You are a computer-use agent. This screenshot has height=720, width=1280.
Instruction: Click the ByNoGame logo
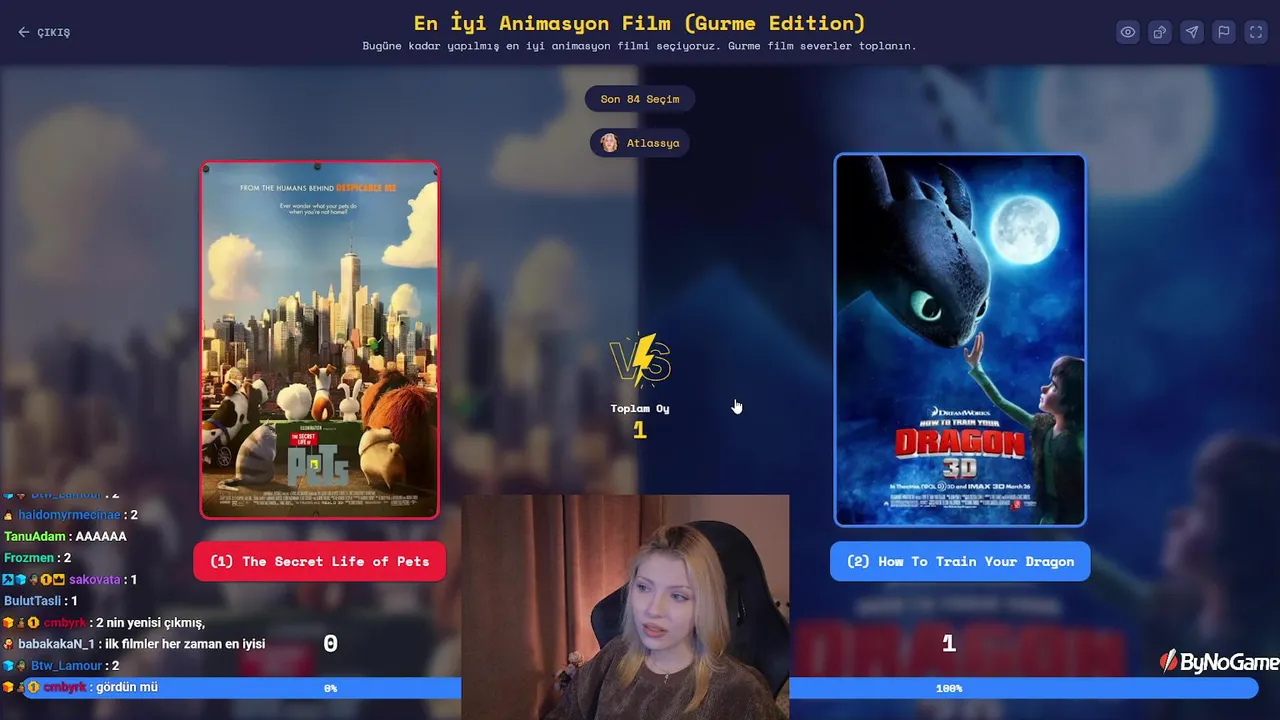pos(1219,662)
